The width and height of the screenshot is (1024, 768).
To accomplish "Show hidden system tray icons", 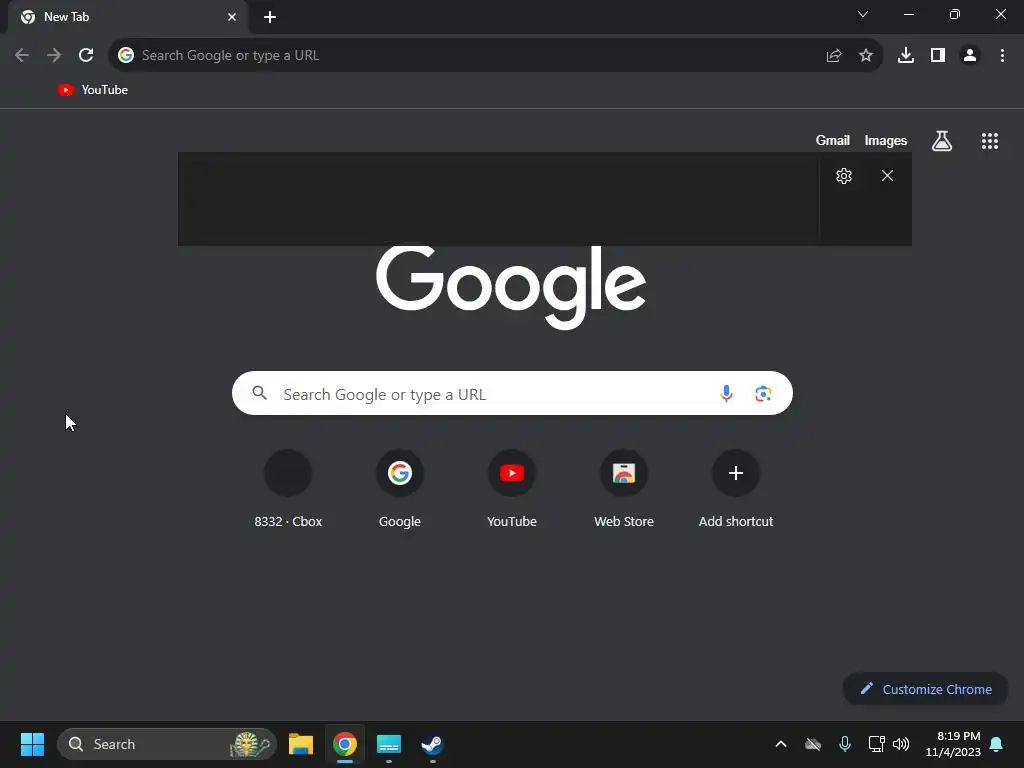I will [x=780, y=744].
